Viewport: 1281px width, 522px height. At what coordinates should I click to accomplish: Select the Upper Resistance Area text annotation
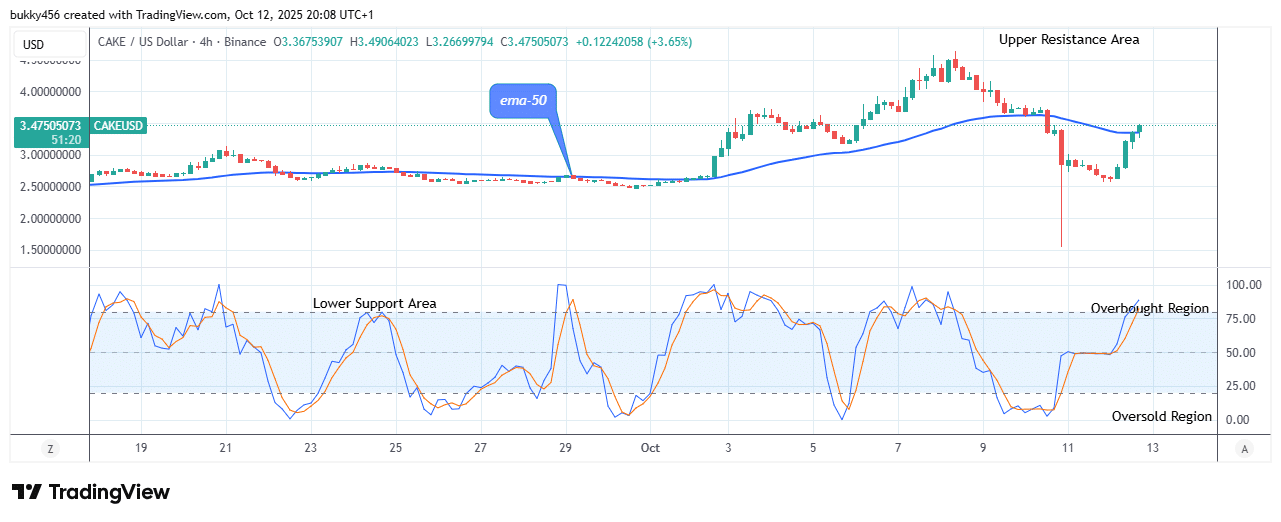[1069, 40]
